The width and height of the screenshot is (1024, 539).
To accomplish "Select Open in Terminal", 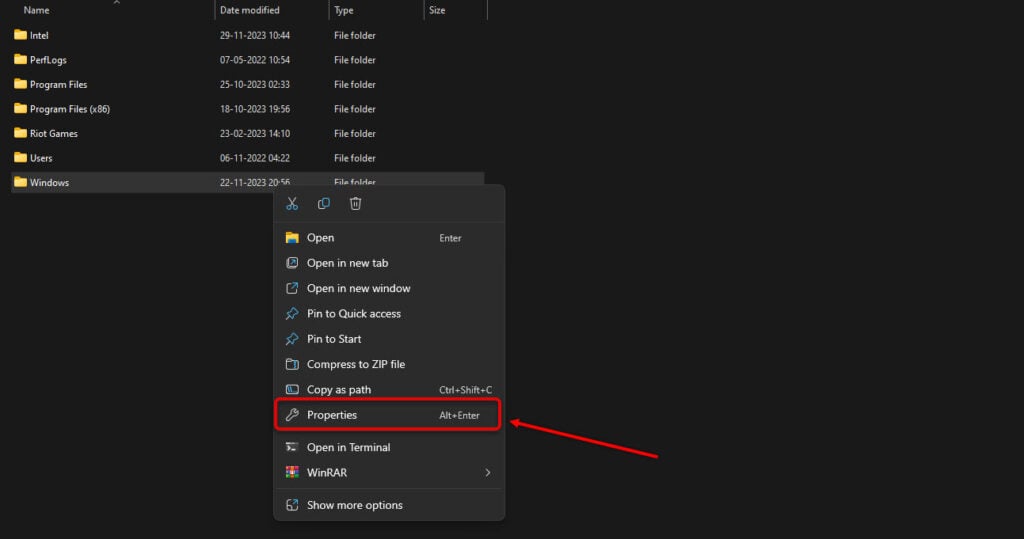I will click(389, 447).
